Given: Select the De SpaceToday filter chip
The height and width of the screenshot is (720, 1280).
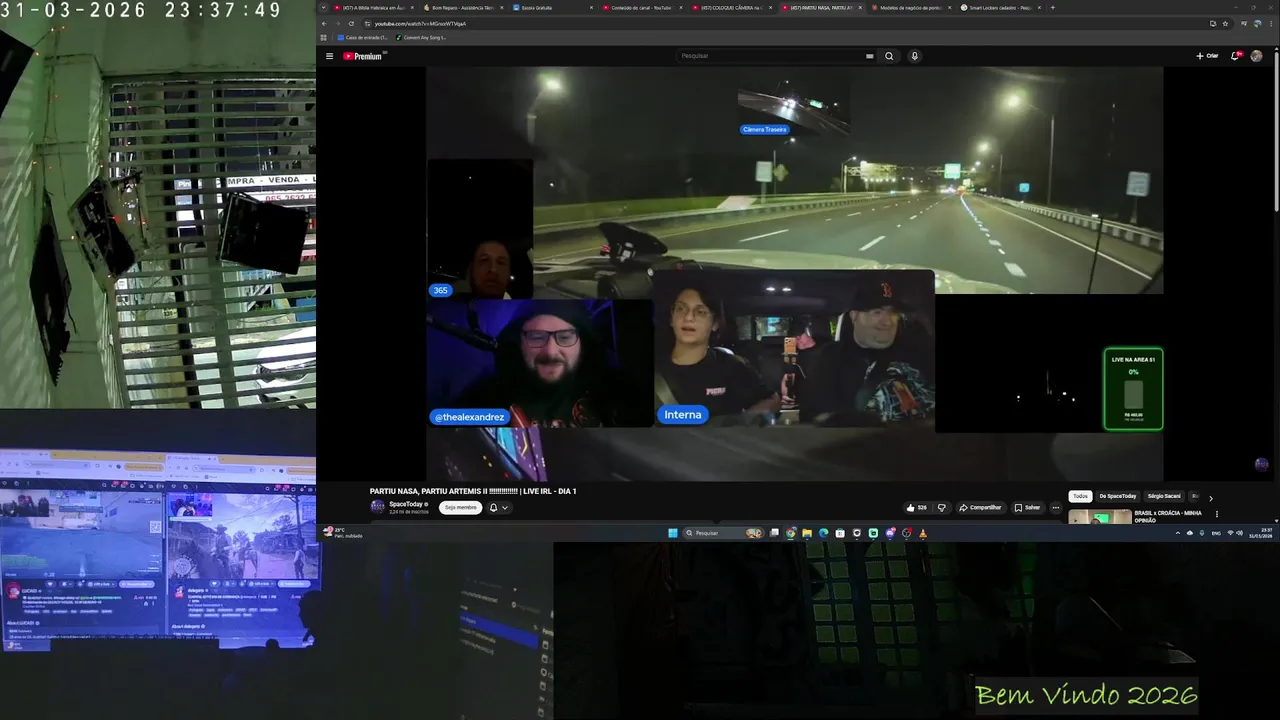Looking at the screenshot, I should (x=1118, y=496).
